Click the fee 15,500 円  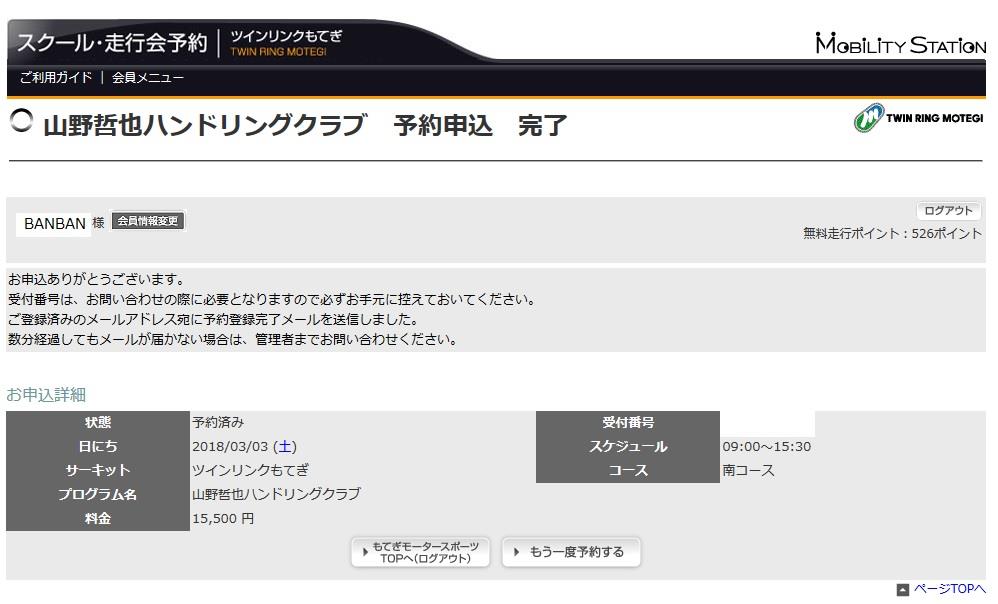tap(223, 519)
